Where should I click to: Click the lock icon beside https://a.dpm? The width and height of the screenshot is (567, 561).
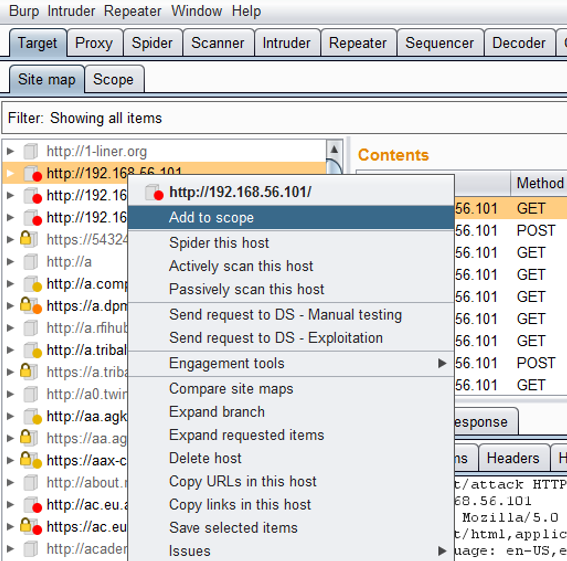coord(26,305)
